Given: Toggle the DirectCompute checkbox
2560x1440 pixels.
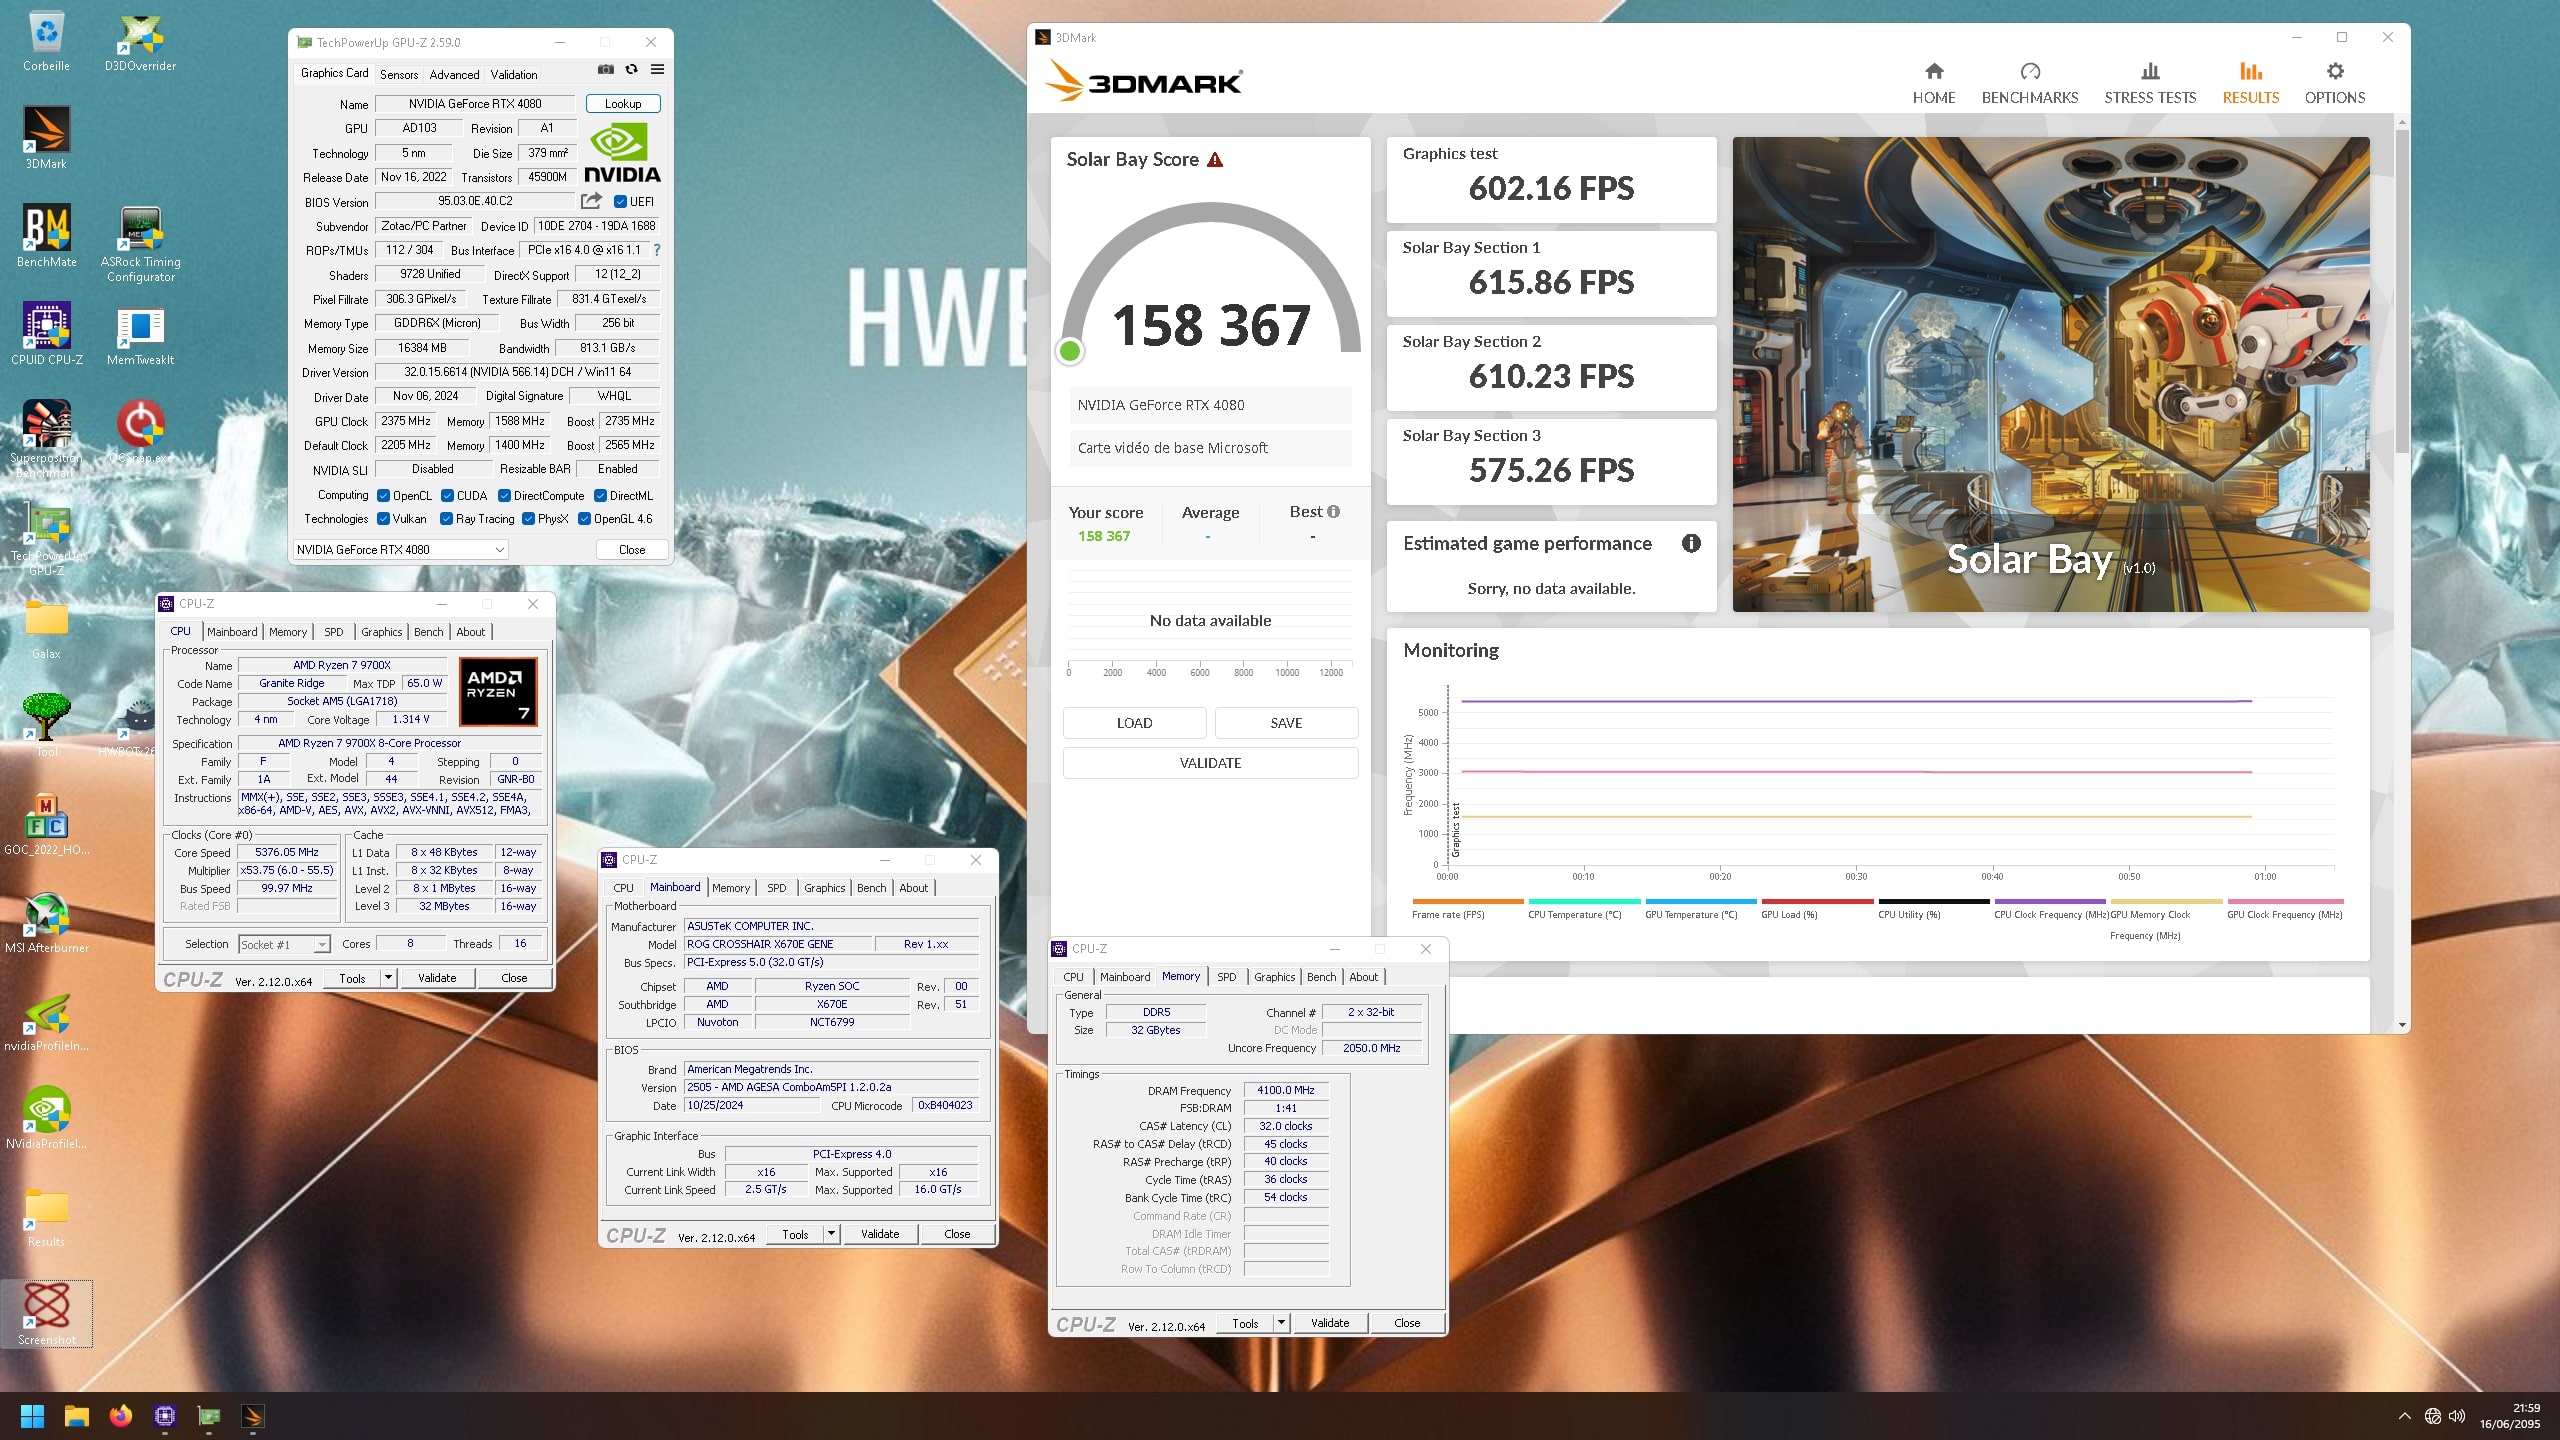Looking at the screenshot, I should pos(505,495).
